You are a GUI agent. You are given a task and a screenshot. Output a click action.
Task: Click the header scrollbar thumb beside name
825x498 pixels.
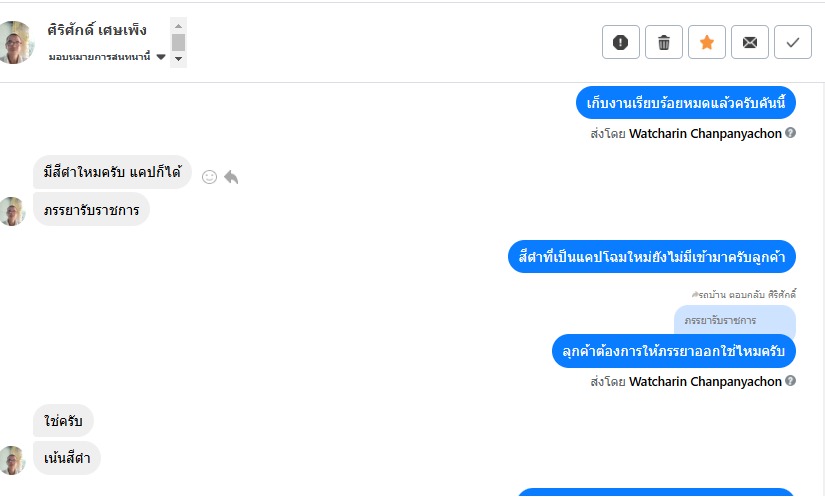coord(178,43)
